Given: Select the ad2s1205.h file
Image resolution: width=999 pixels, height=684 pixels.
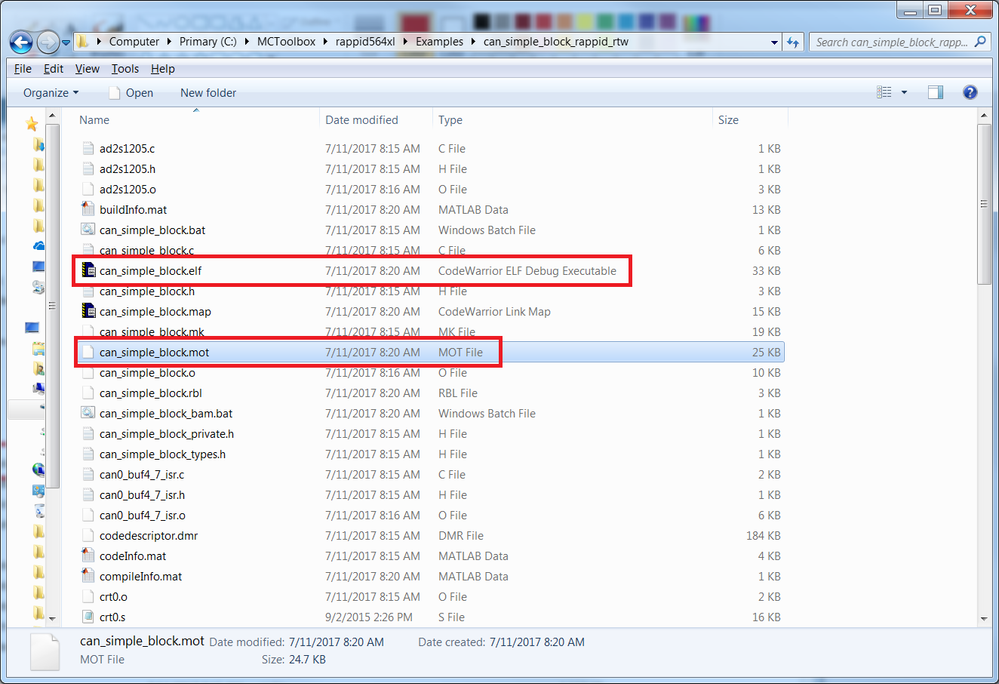Looking at the screenshot, I should click(x=127, y=169).
